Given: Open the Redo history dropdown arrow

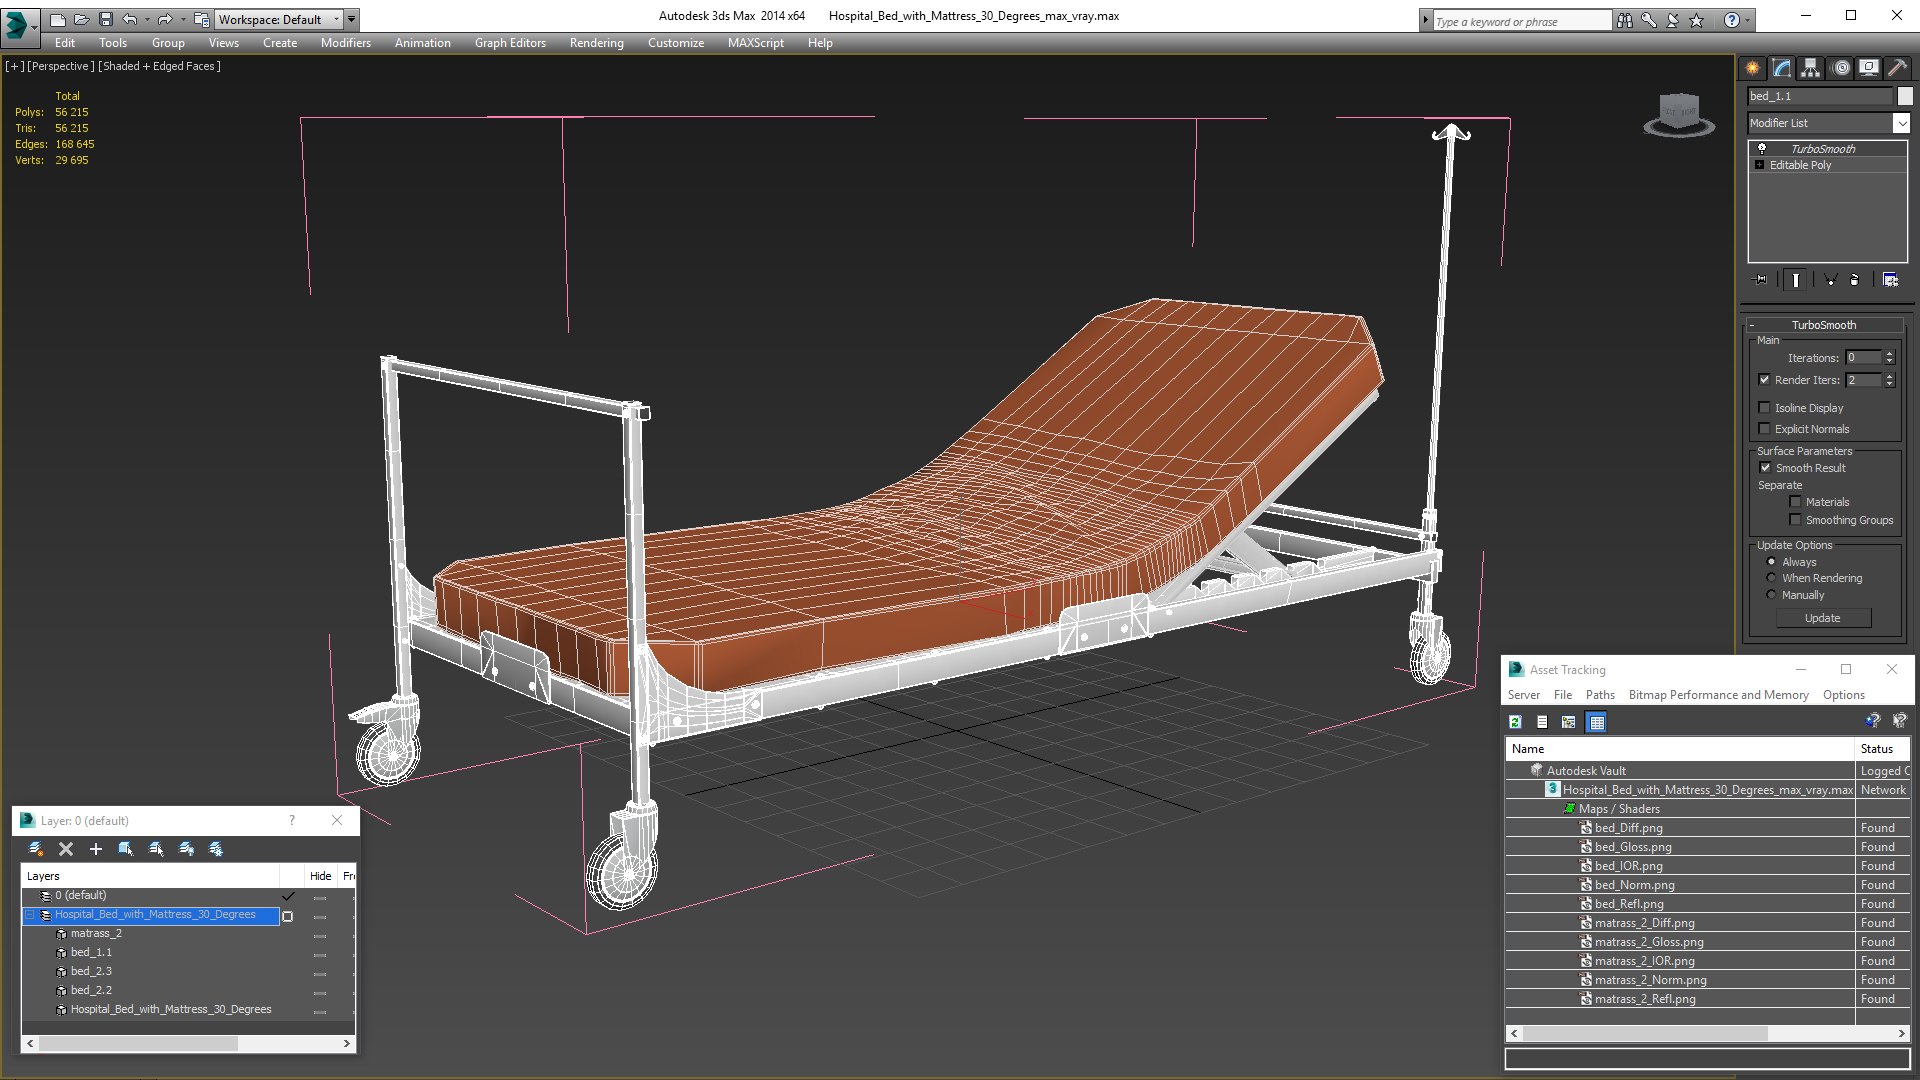Looking at the screenshot, I should [182, 19].
